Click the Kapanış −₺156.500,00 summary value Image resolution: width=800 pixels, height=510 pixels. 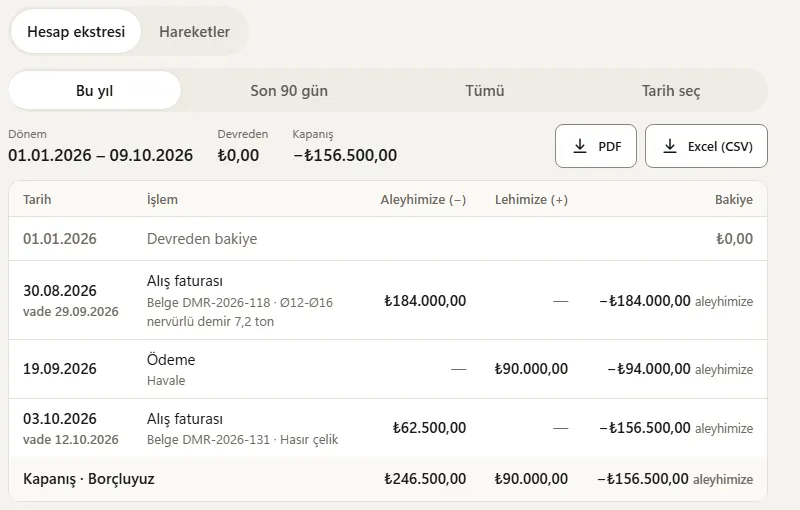click(345, 155)
